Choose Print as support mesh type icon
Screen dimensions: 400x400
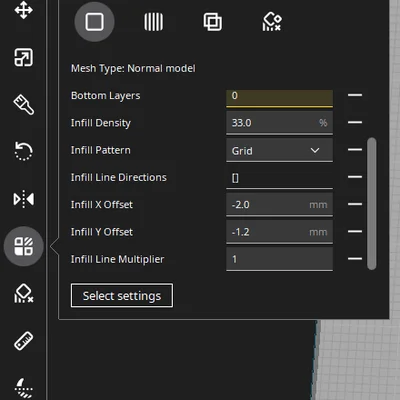[x=154, y=22]
